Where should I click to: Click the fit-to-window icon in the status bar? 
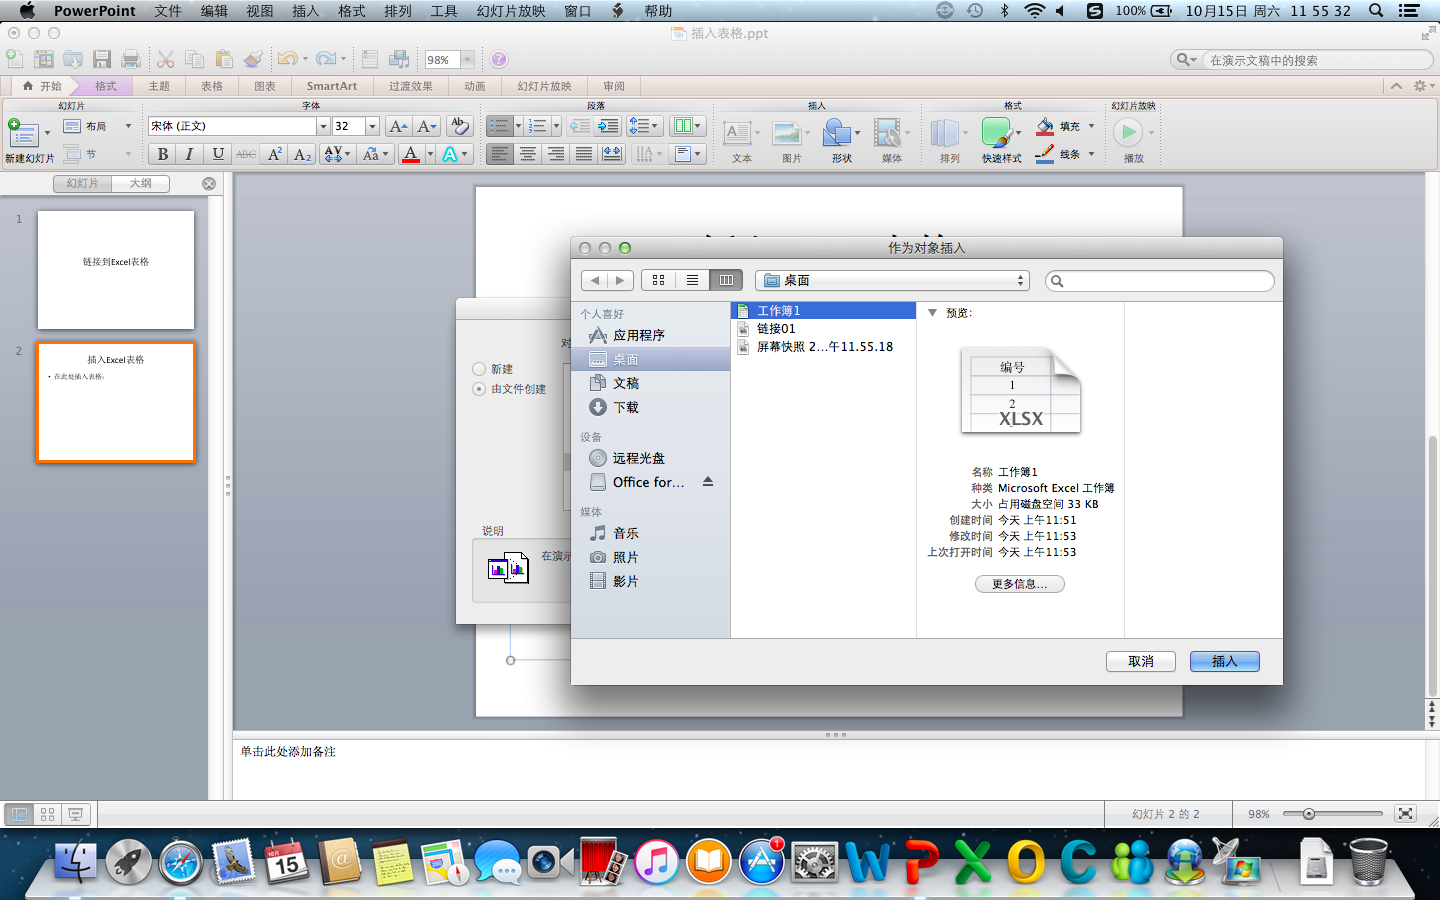click(x=1405, y=814)
